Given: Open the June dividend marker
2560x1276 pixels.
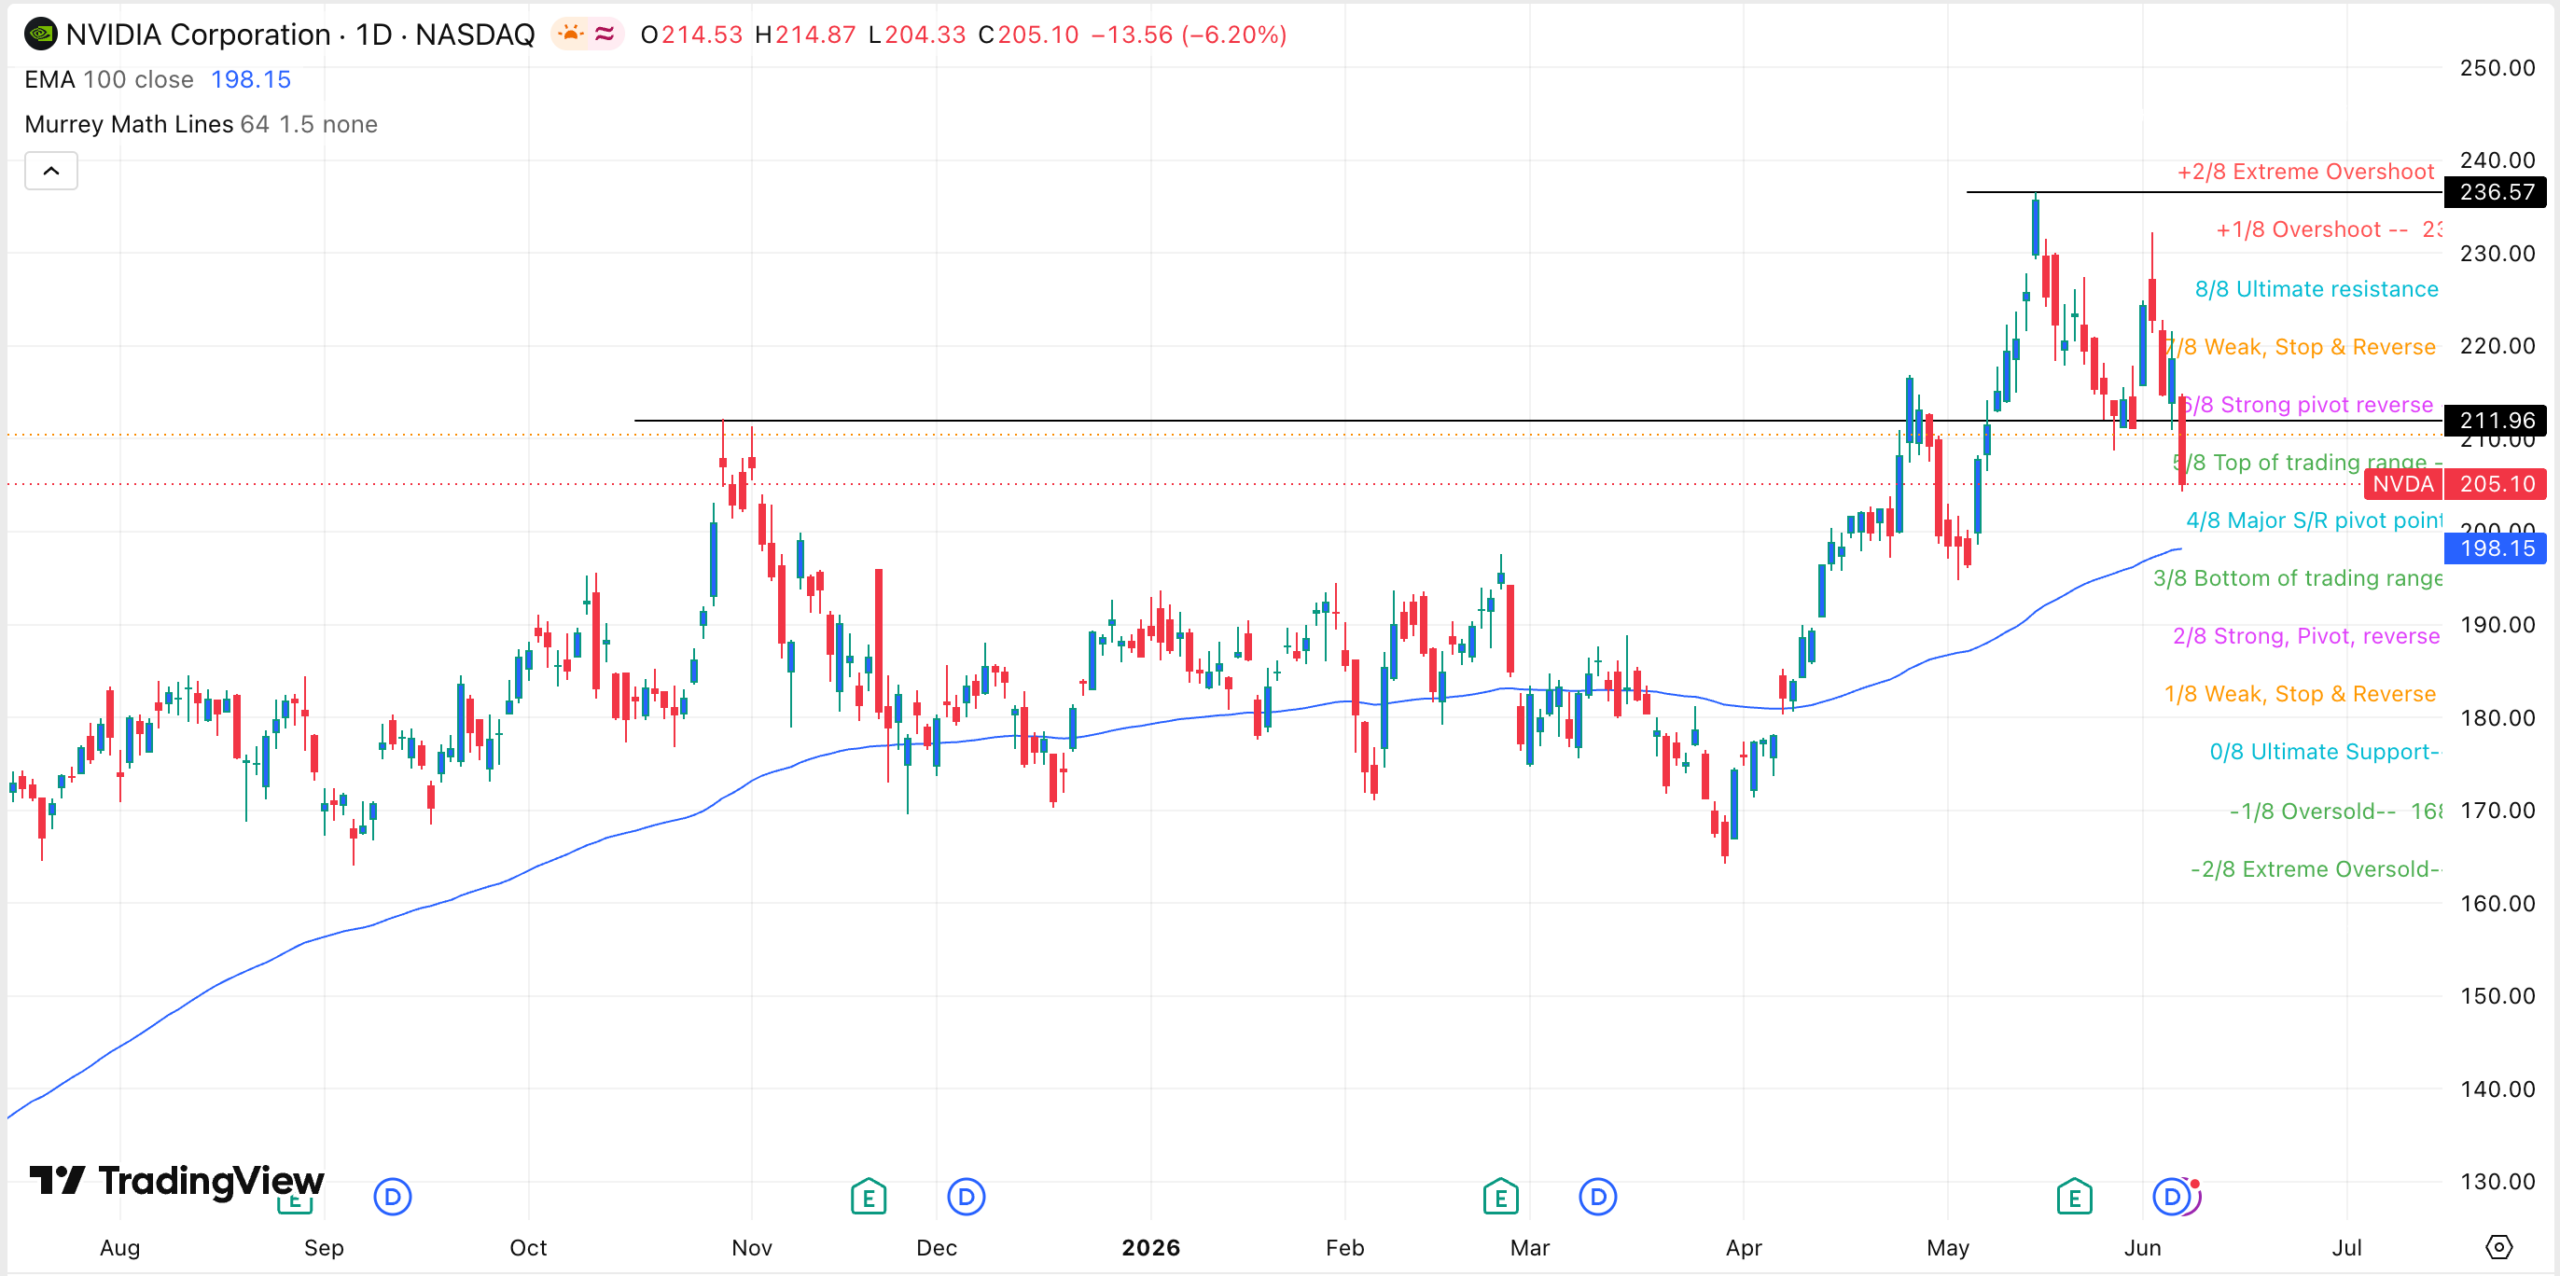Looking at the screenshot, I should (x=2172, y=1196).
